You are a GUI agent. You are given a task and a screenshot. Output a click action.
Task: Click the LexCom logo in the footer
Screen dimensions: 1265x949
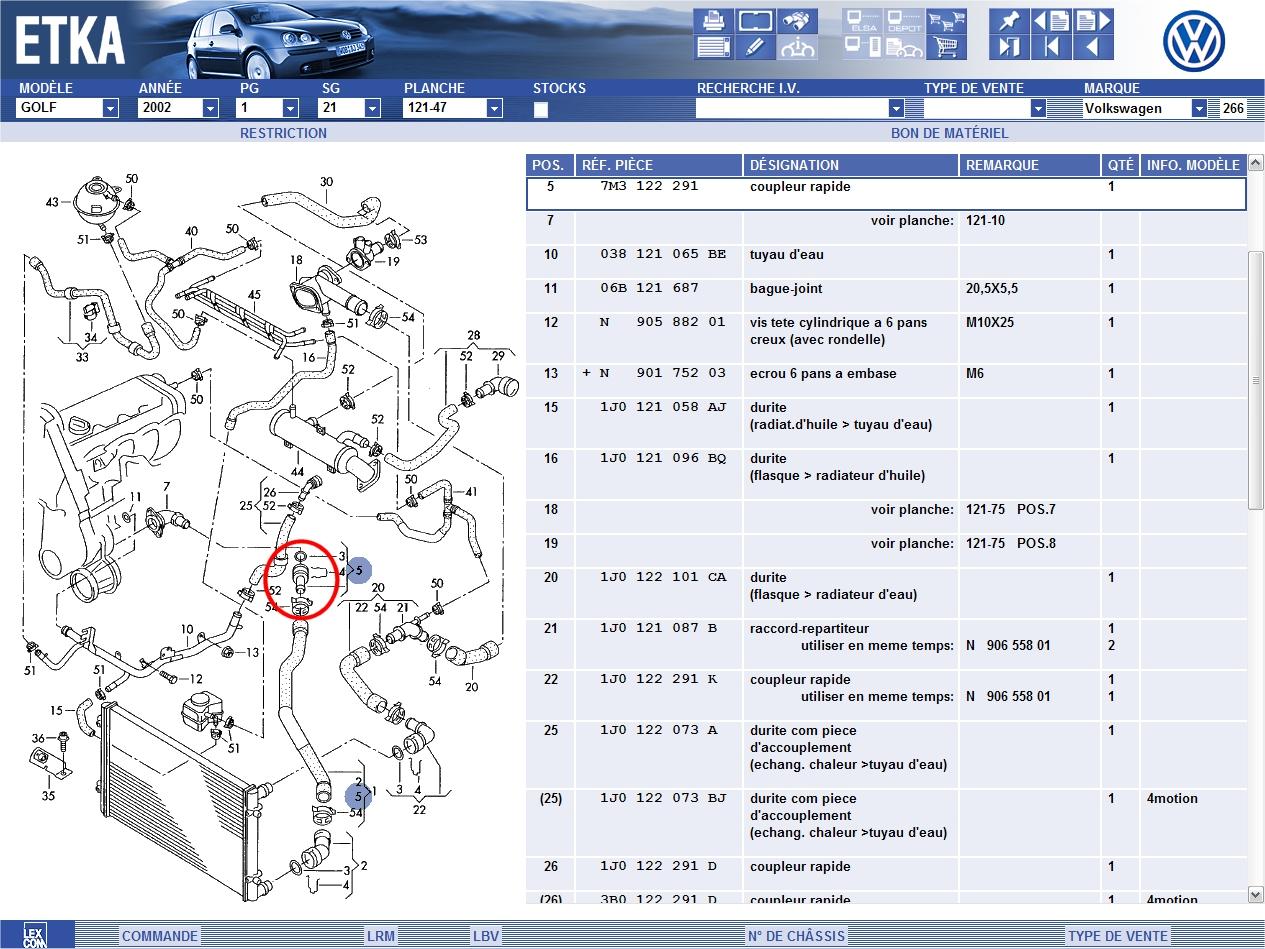pyautogui.click(x=35, y=935)
